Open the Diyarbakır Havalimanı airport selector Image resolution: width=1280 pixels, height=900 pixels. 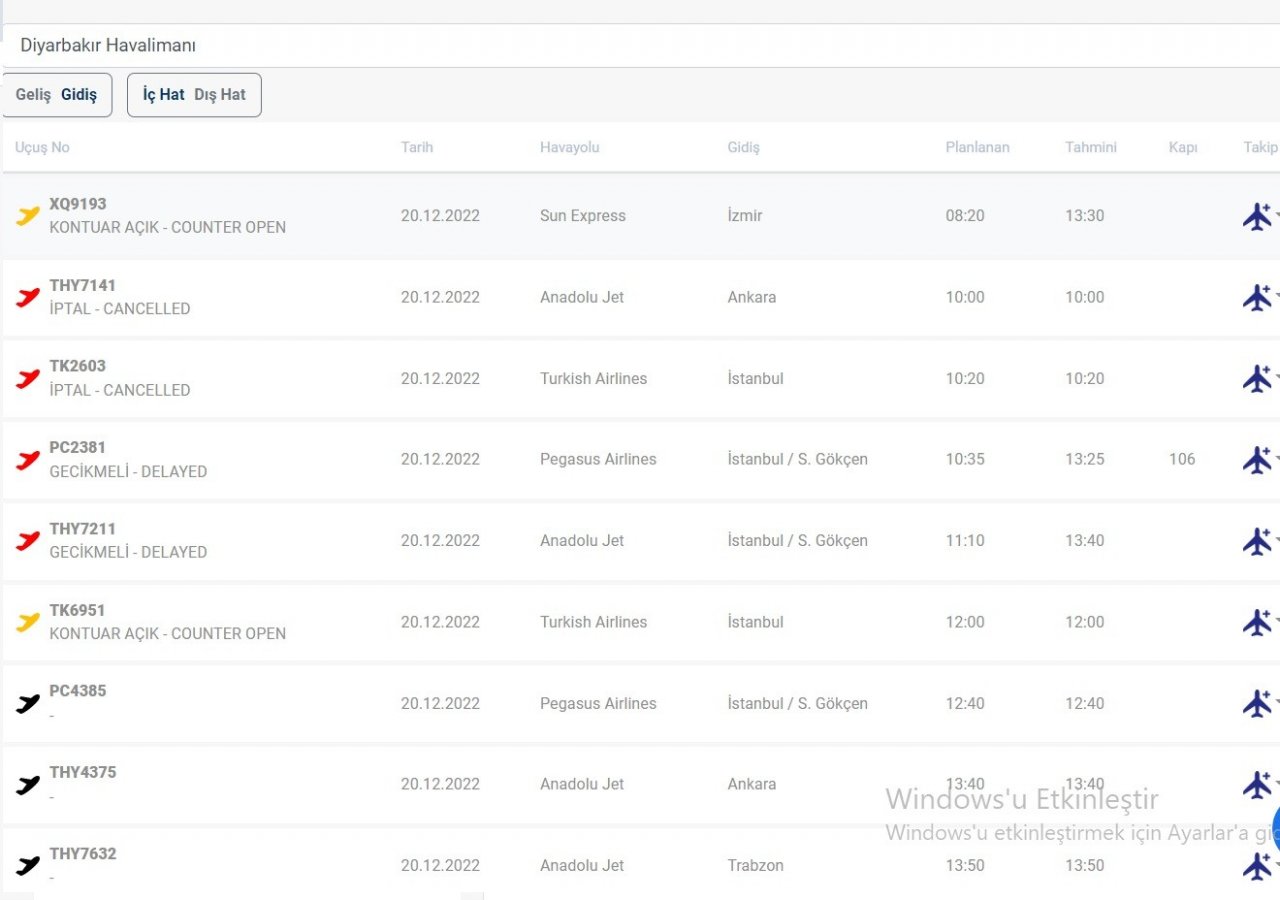pos(108,46)
